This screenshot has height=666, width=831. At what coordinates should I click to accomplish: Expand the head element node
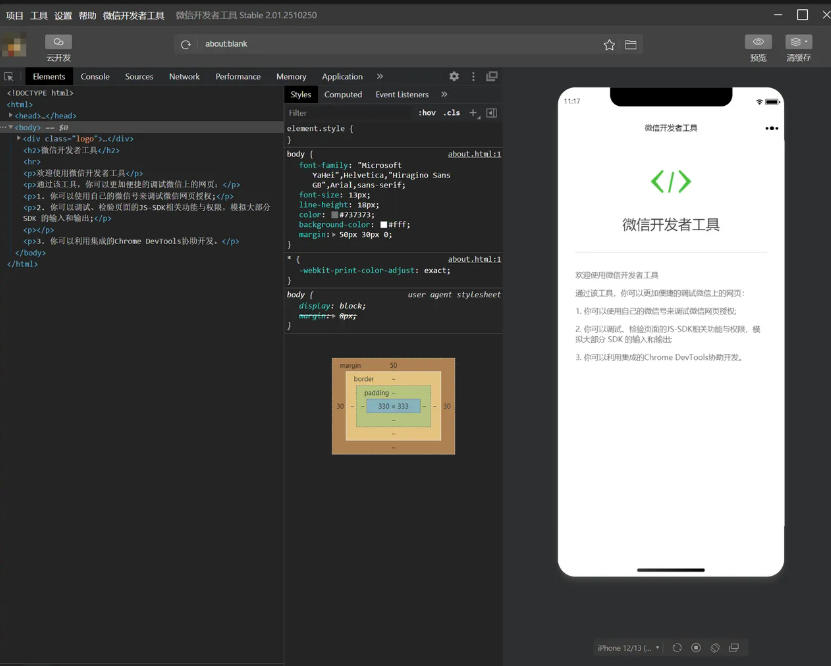(11, 115)
